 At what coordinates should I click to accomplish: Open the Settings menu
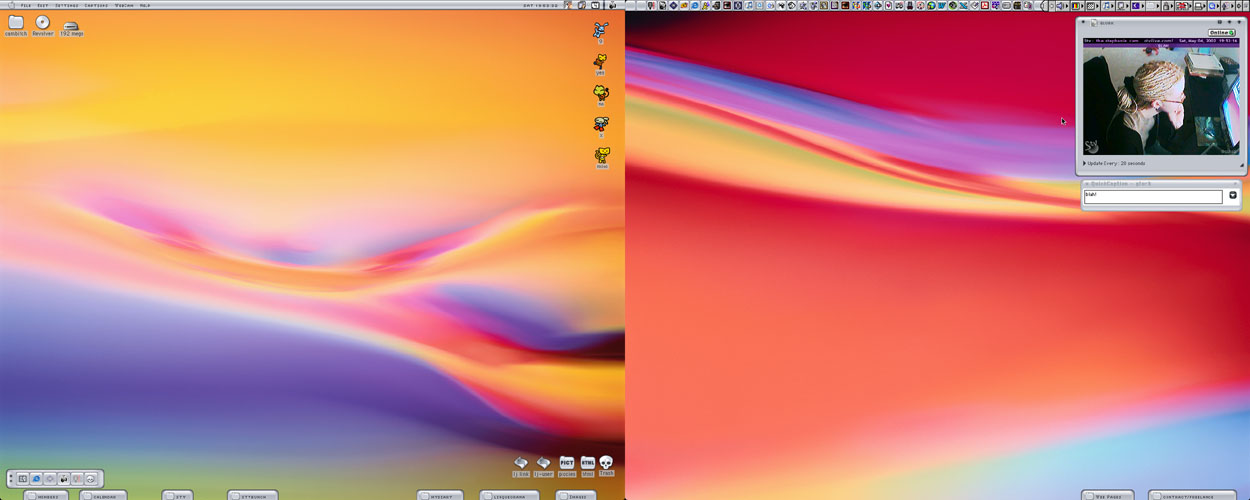(x=66, y=5)
